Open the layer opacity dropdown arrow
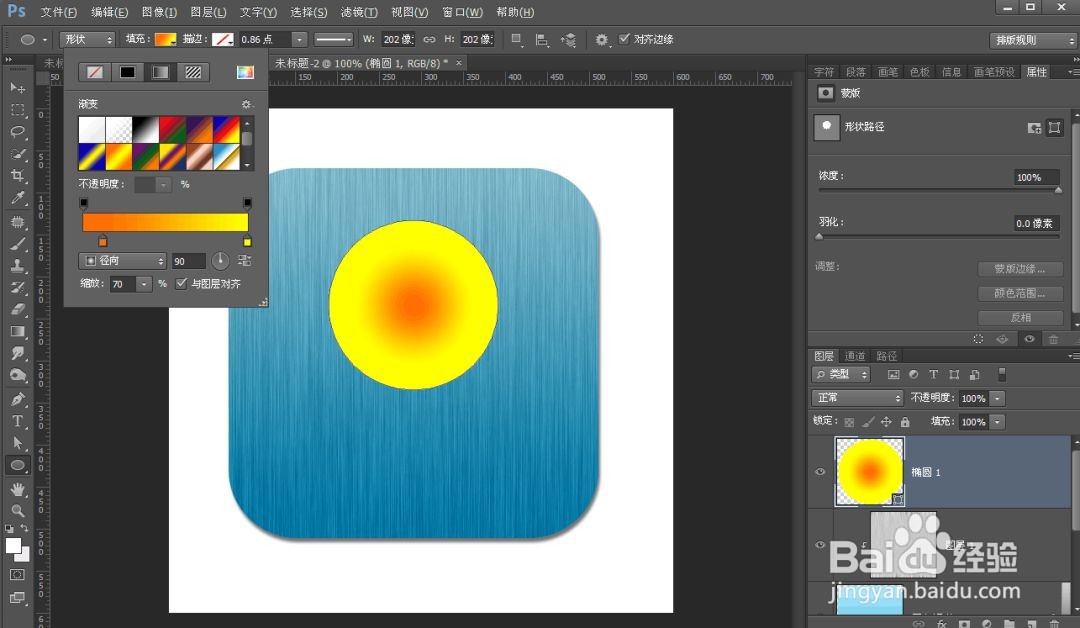The image size is (1080, 628). [x=997, y=398]
